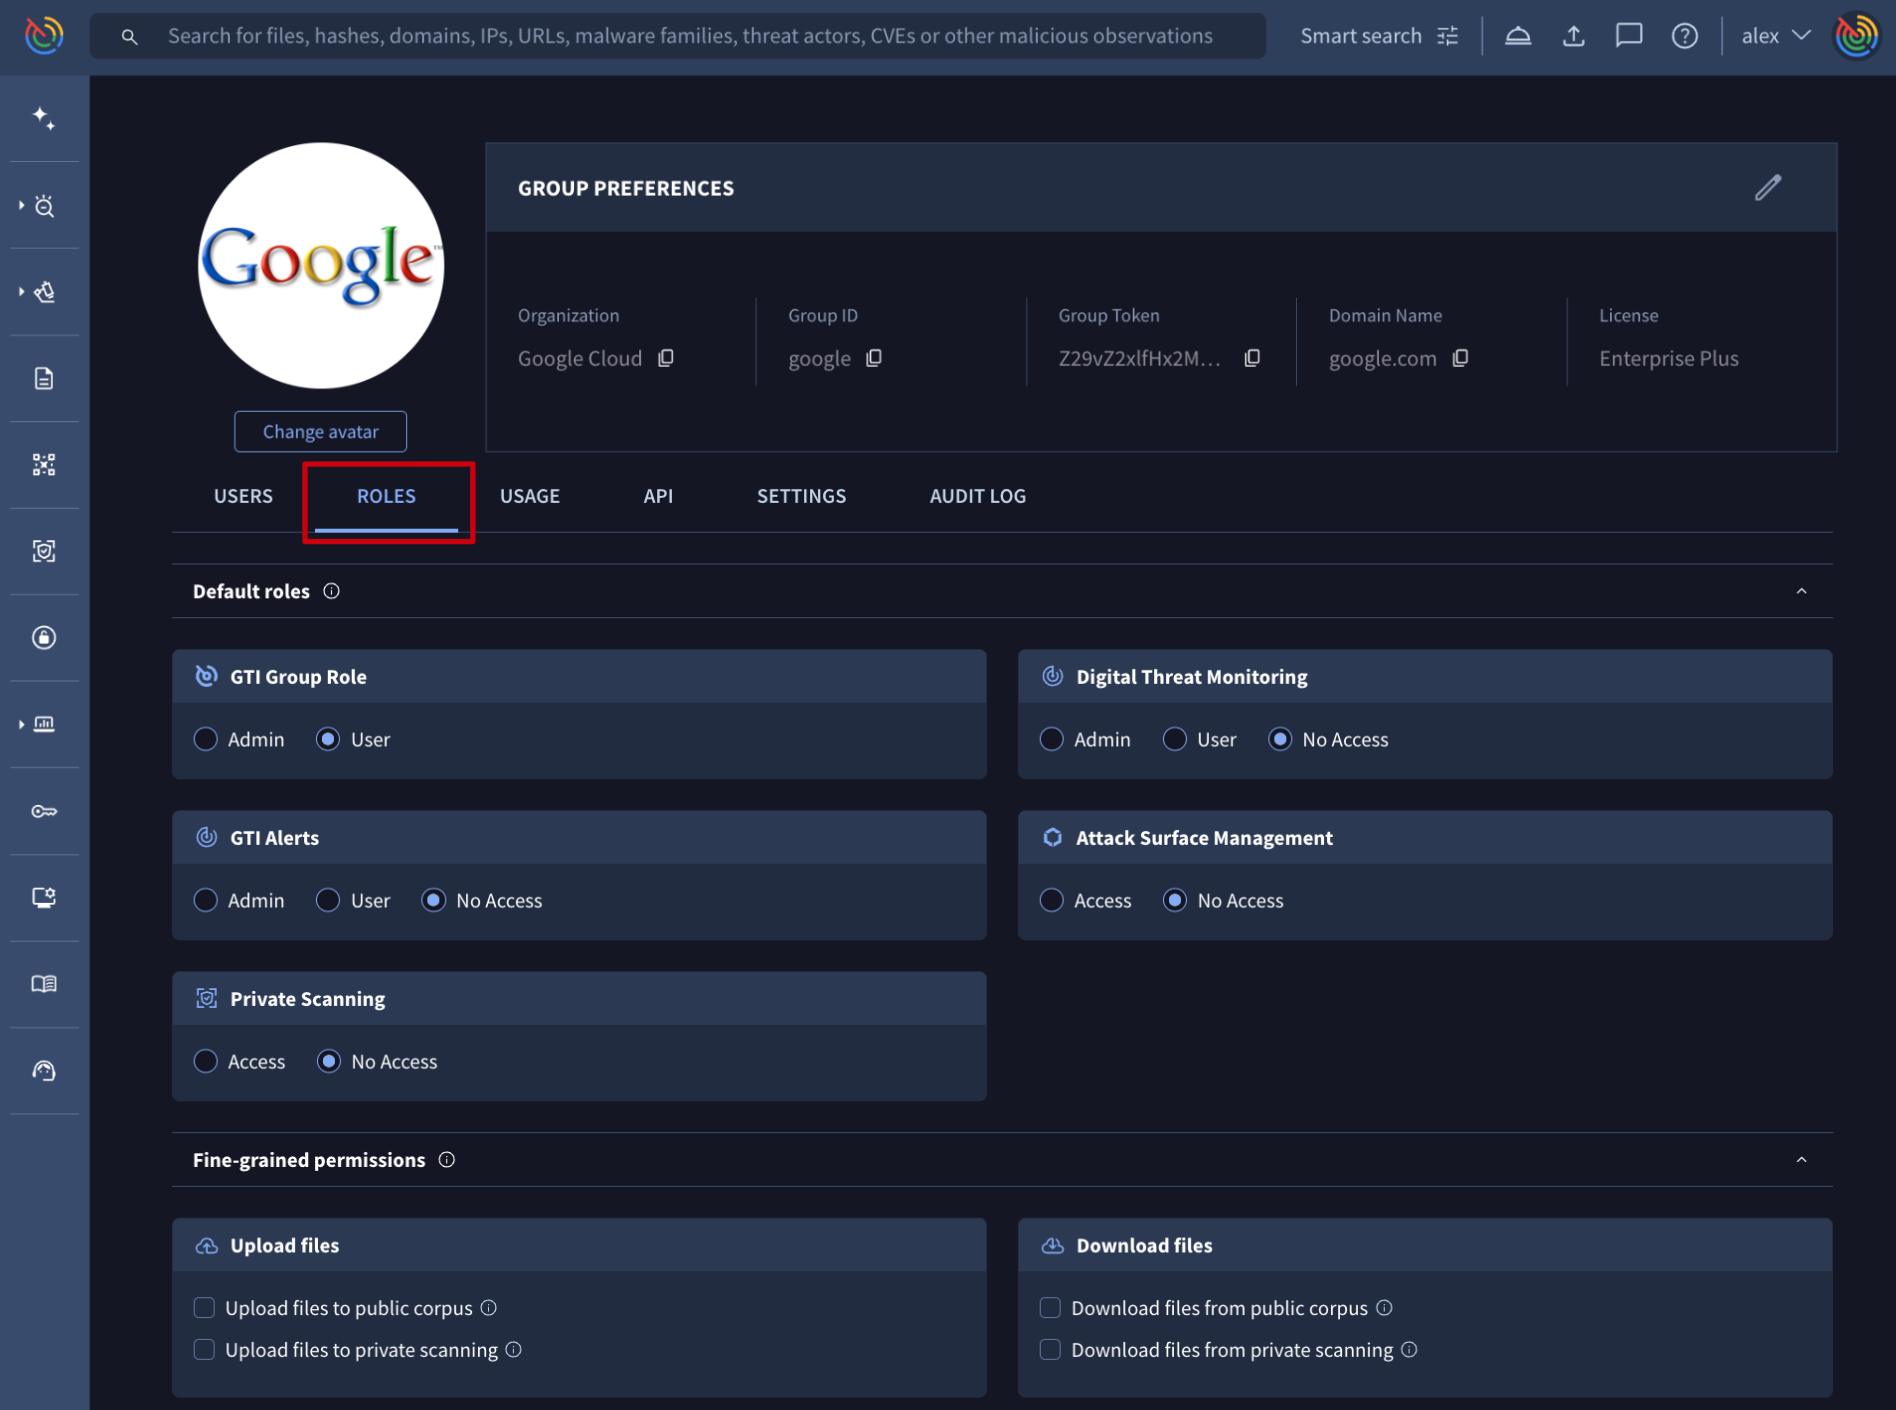Select Admin for Digital Threat Monitoring

click(x=1052, y=739)
